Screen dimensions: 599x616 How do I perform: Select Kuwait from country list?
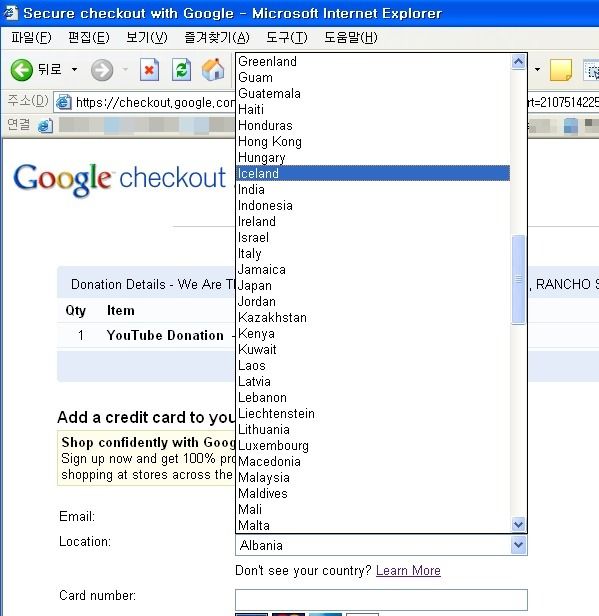click(373, 349)
